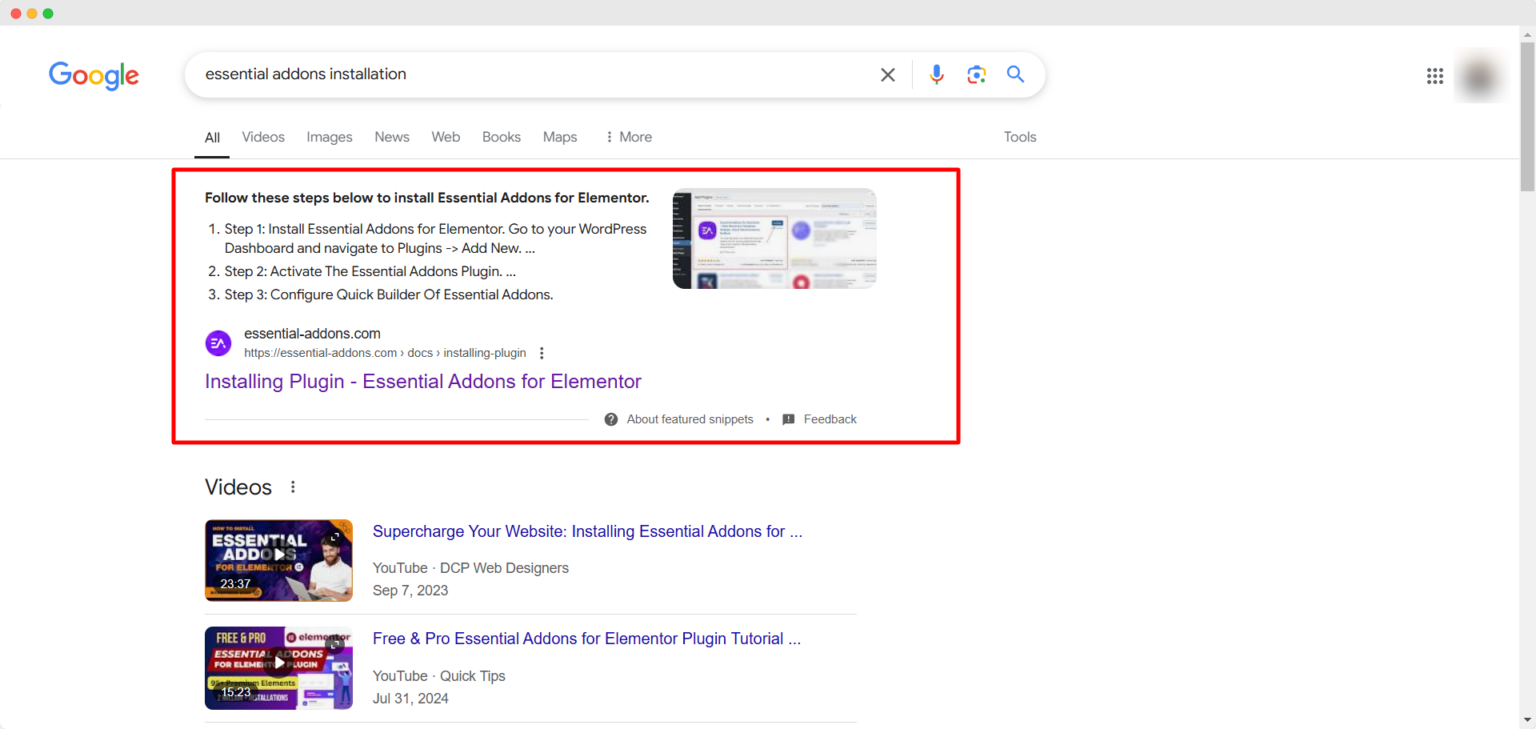Image resolution: width=1536 pixels, height=729 pixels.
Task: Click the Google logo
Action: tap(93, 76)
